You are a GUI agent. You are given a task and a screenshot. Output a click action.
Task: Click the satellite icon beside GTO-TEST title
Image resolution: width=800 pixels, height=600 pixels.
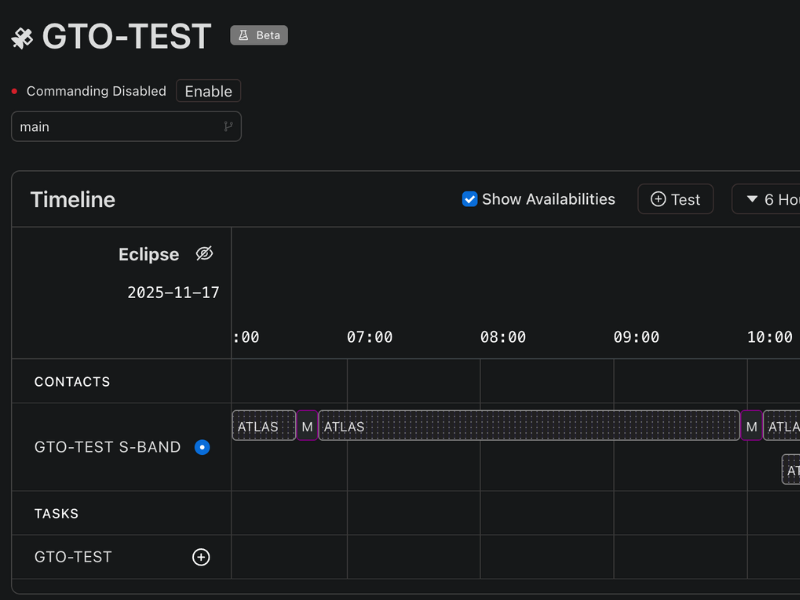coord(22,38)
